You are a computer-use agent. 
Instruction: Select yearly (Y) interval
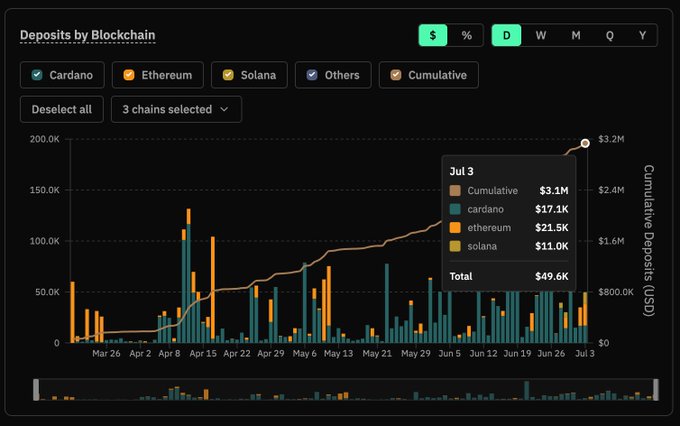pyautogui.click(x=642, y=35)
